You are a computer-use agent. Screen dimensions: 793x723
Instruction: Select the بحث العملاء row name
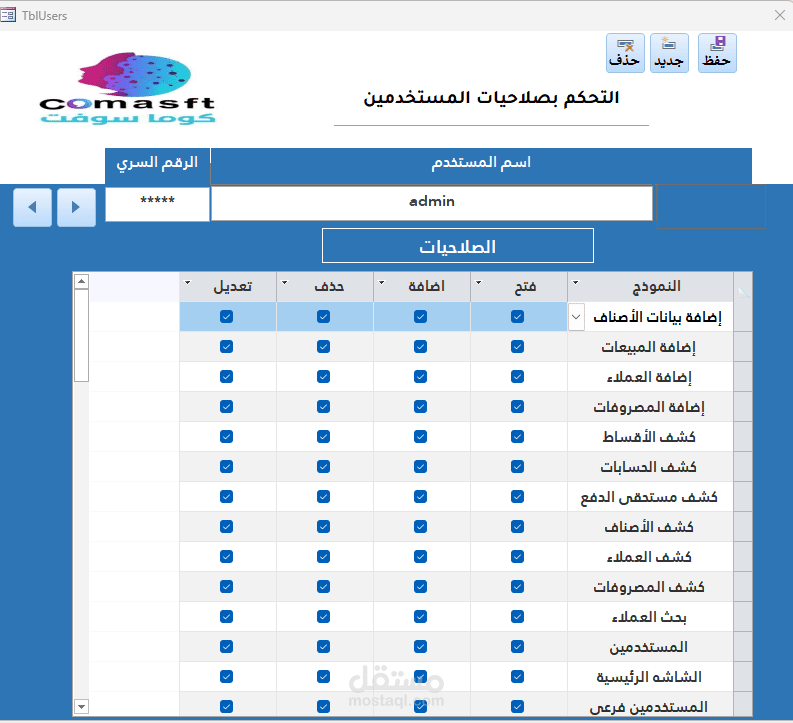click(649, 617)
